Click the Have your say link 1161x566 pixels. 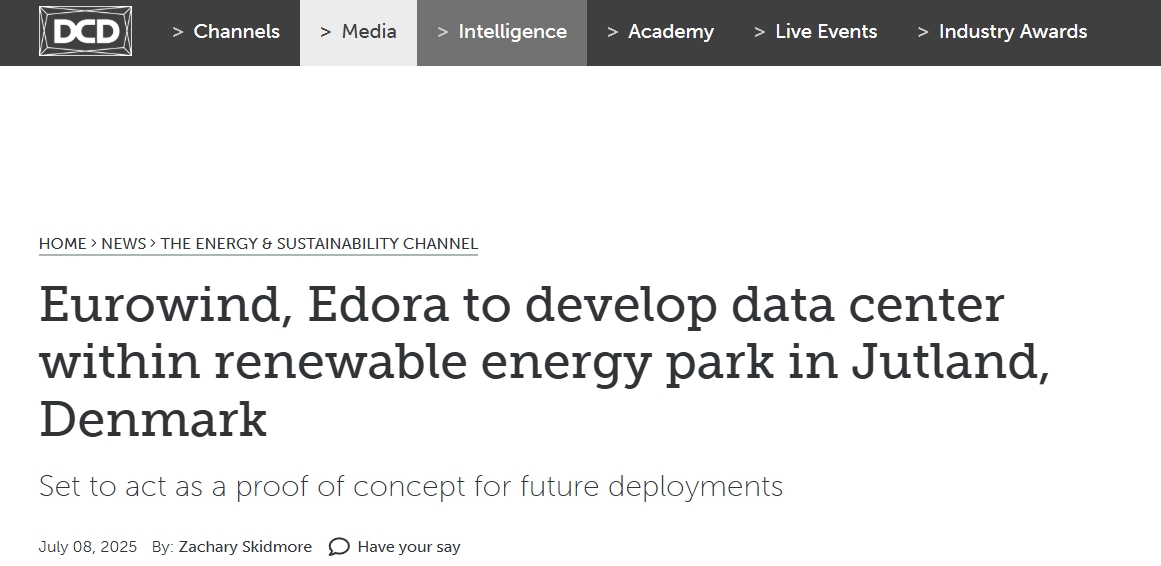409,547
